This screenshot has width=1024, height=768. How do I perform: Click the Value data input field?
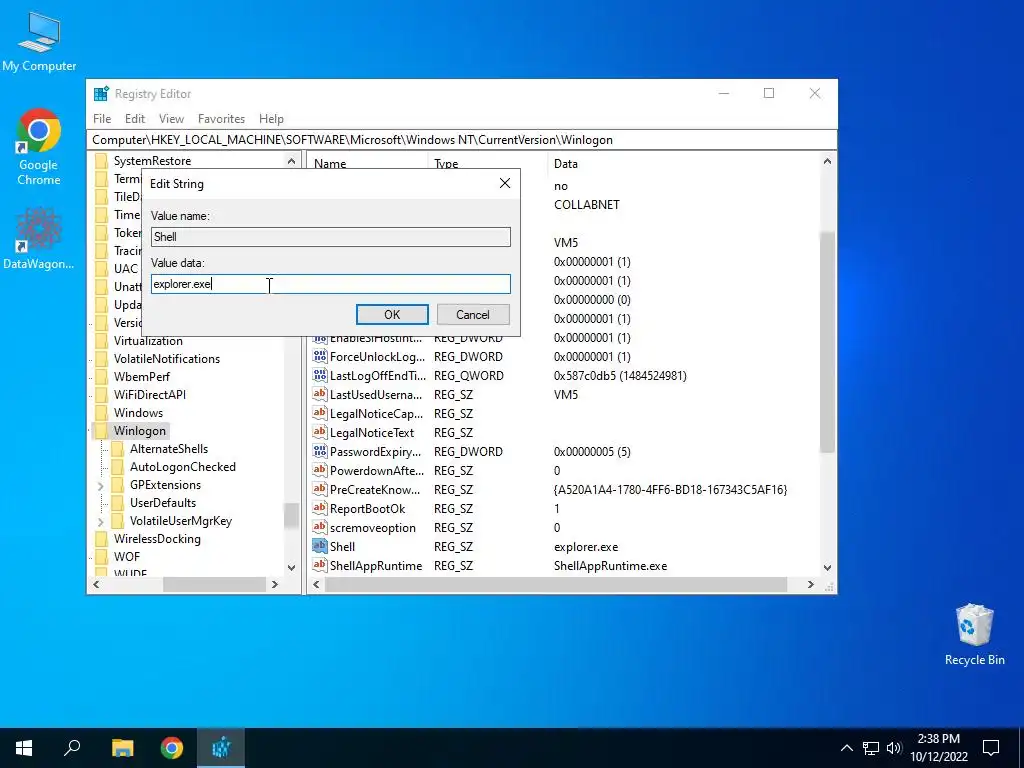(x=330, y=284)
